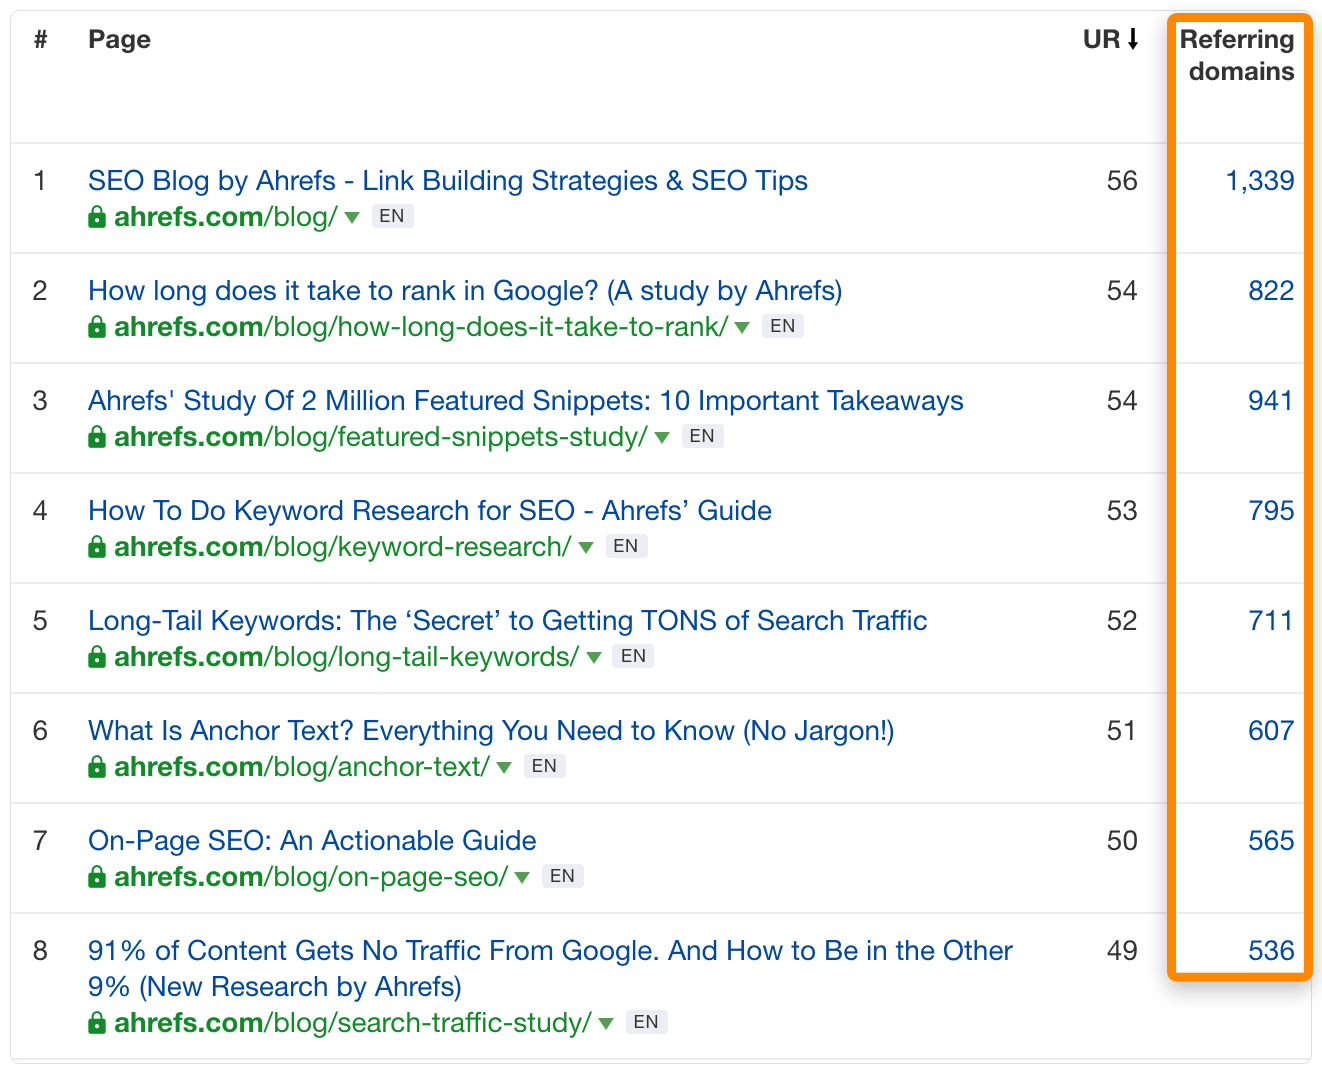The width and height of the screenshot is (1322, 1074).
Task: Open the dropdown next to keyword-research URL
Action: point(586,547)
